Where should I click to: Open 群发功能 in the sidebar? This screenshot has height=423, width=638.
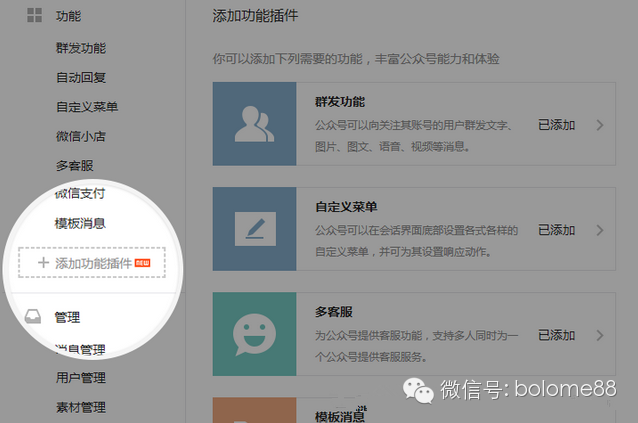81,48
